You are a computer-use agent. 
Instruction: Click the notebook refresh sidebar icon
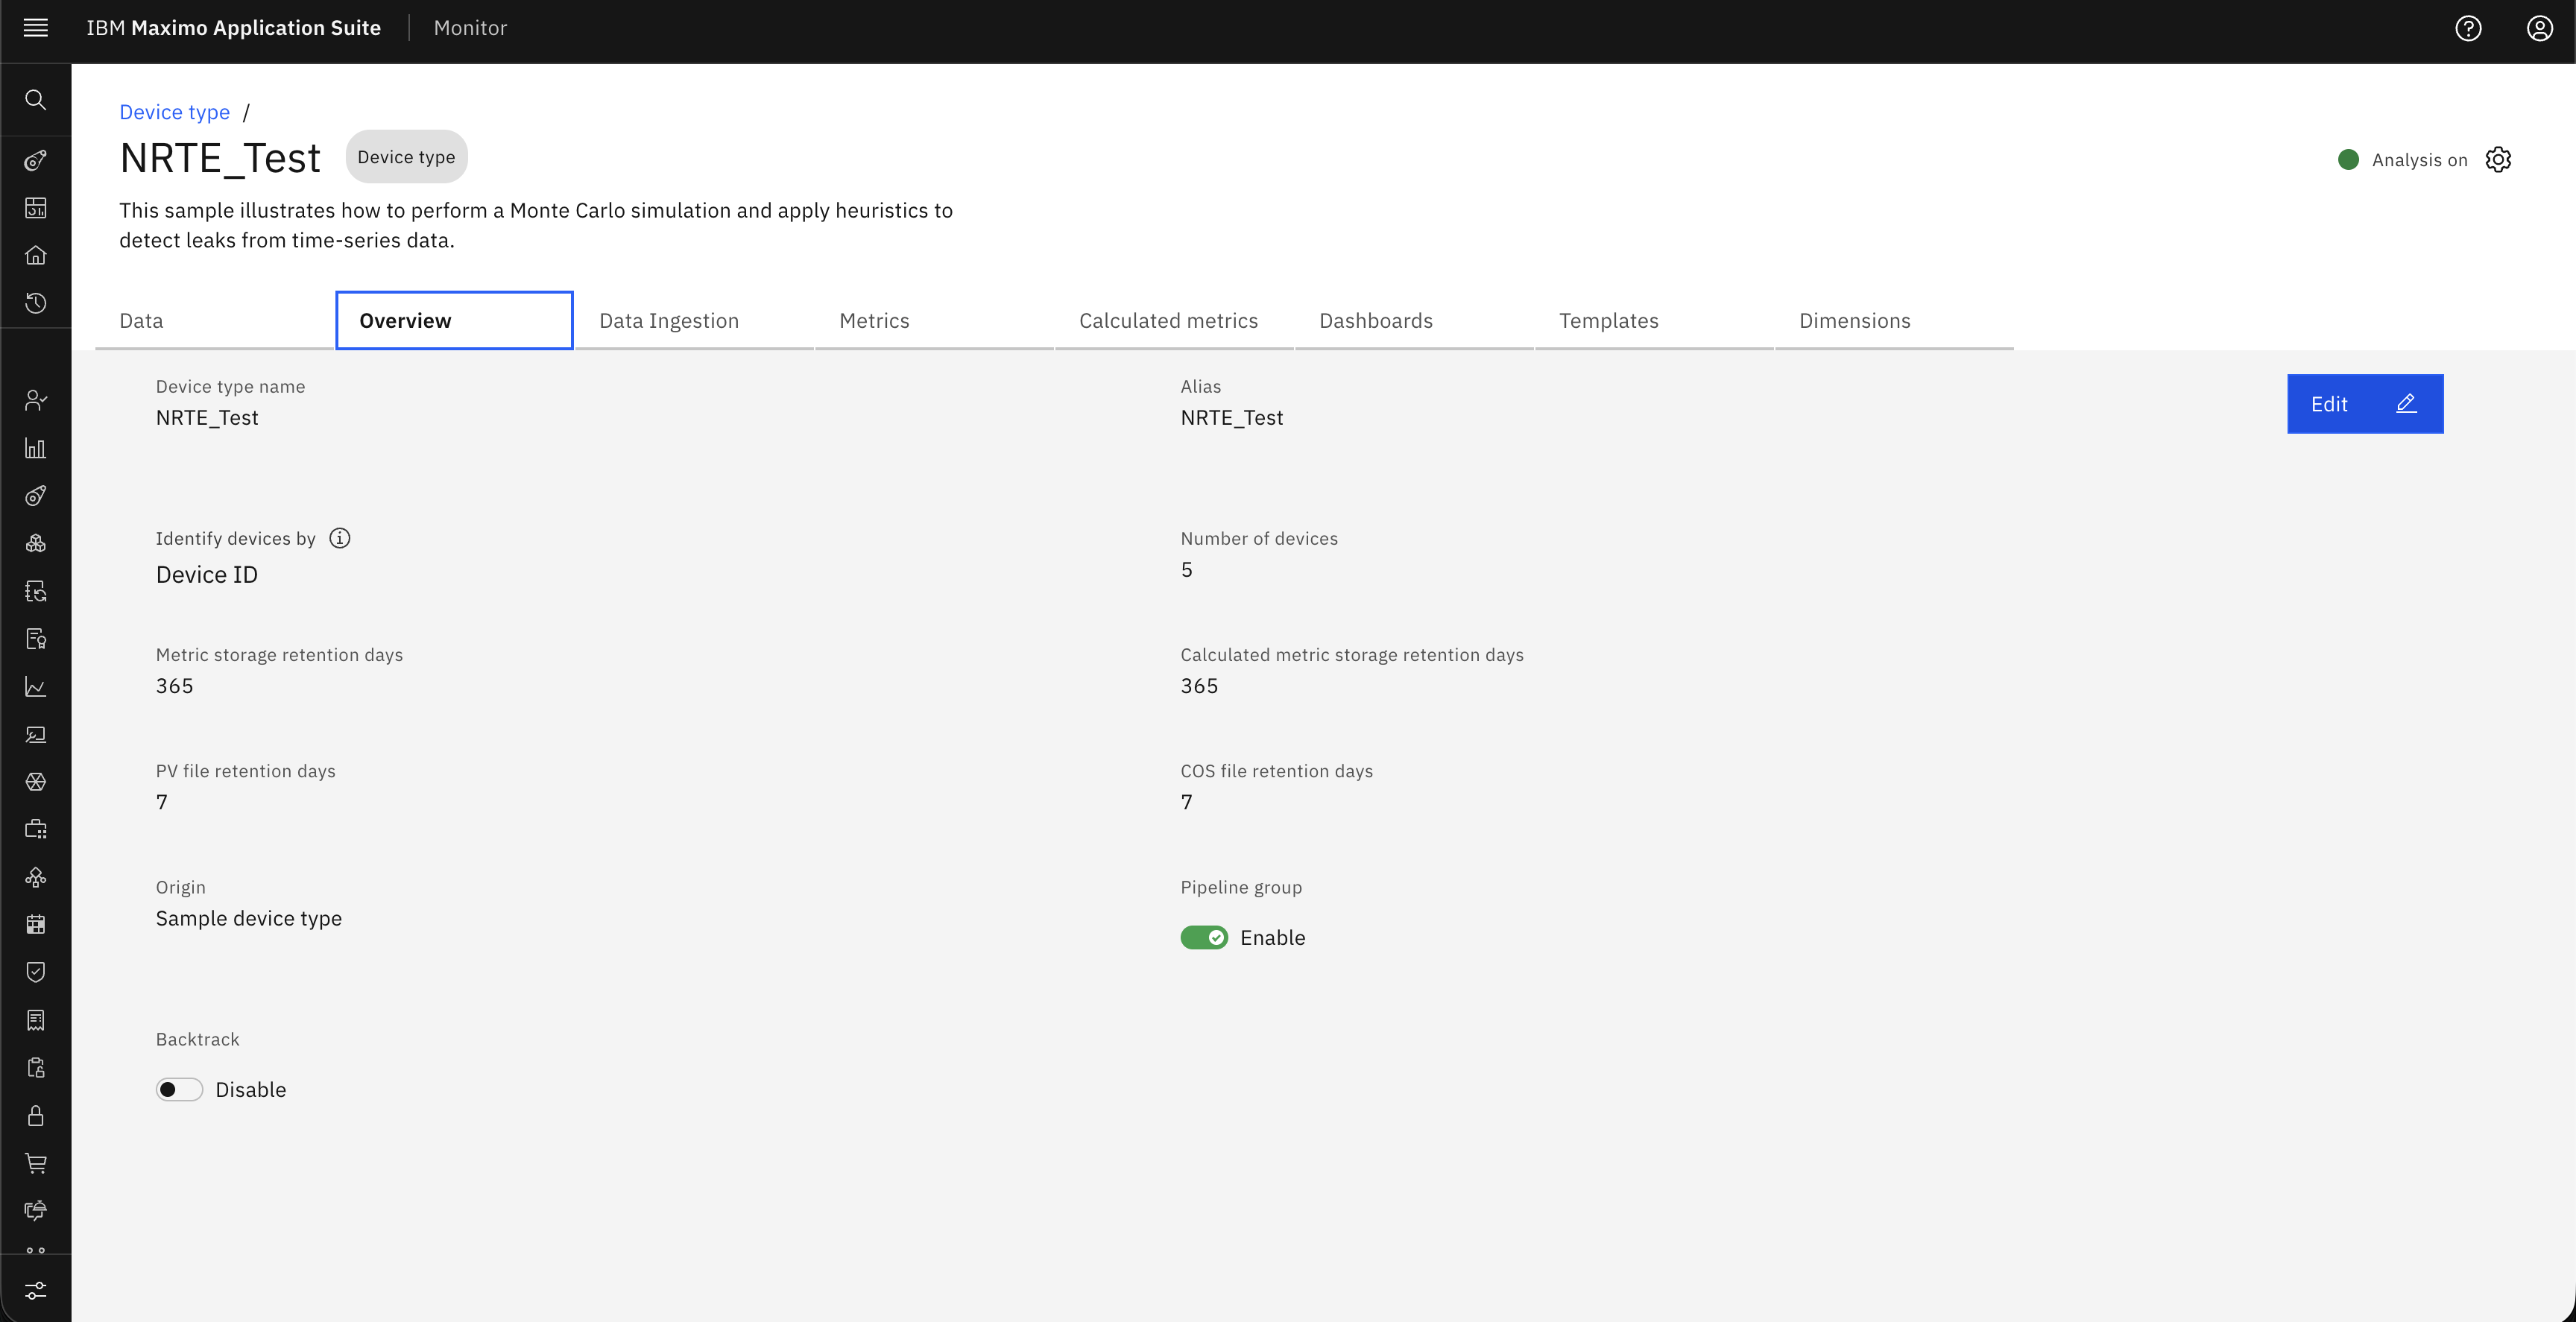click(x=35, y=591)
